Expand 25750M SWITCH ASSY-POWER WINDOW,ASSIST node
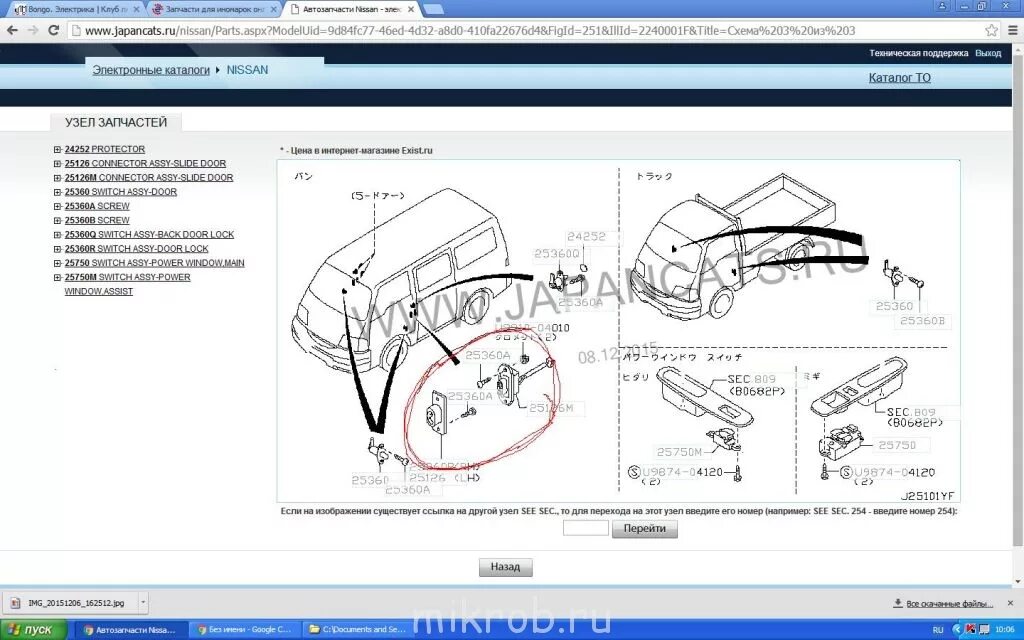 tap(57, 278)
